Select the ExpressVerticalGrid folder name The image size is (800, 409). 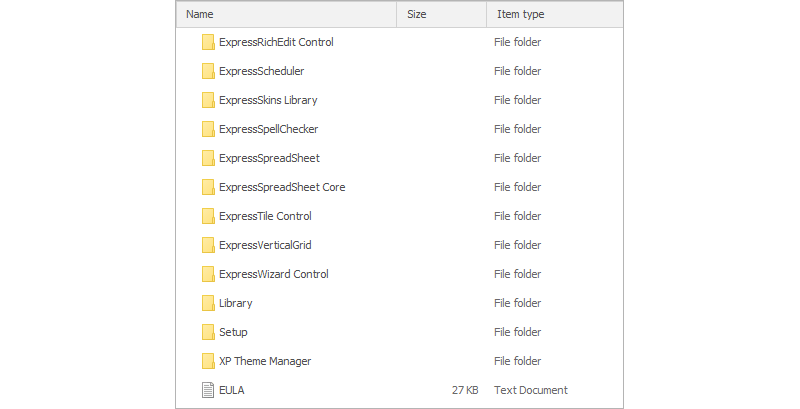265,245
